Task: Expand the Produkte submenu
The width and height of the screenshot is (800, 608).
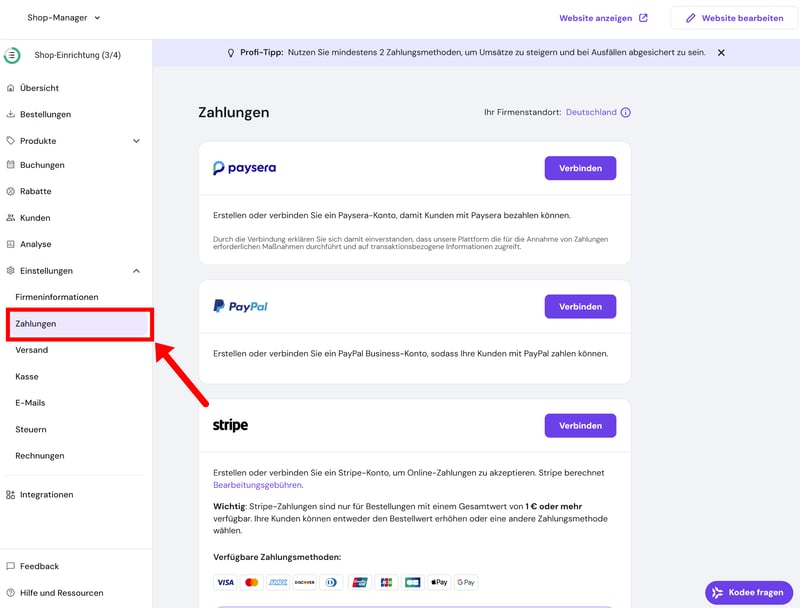Action: tap(136, 141)
